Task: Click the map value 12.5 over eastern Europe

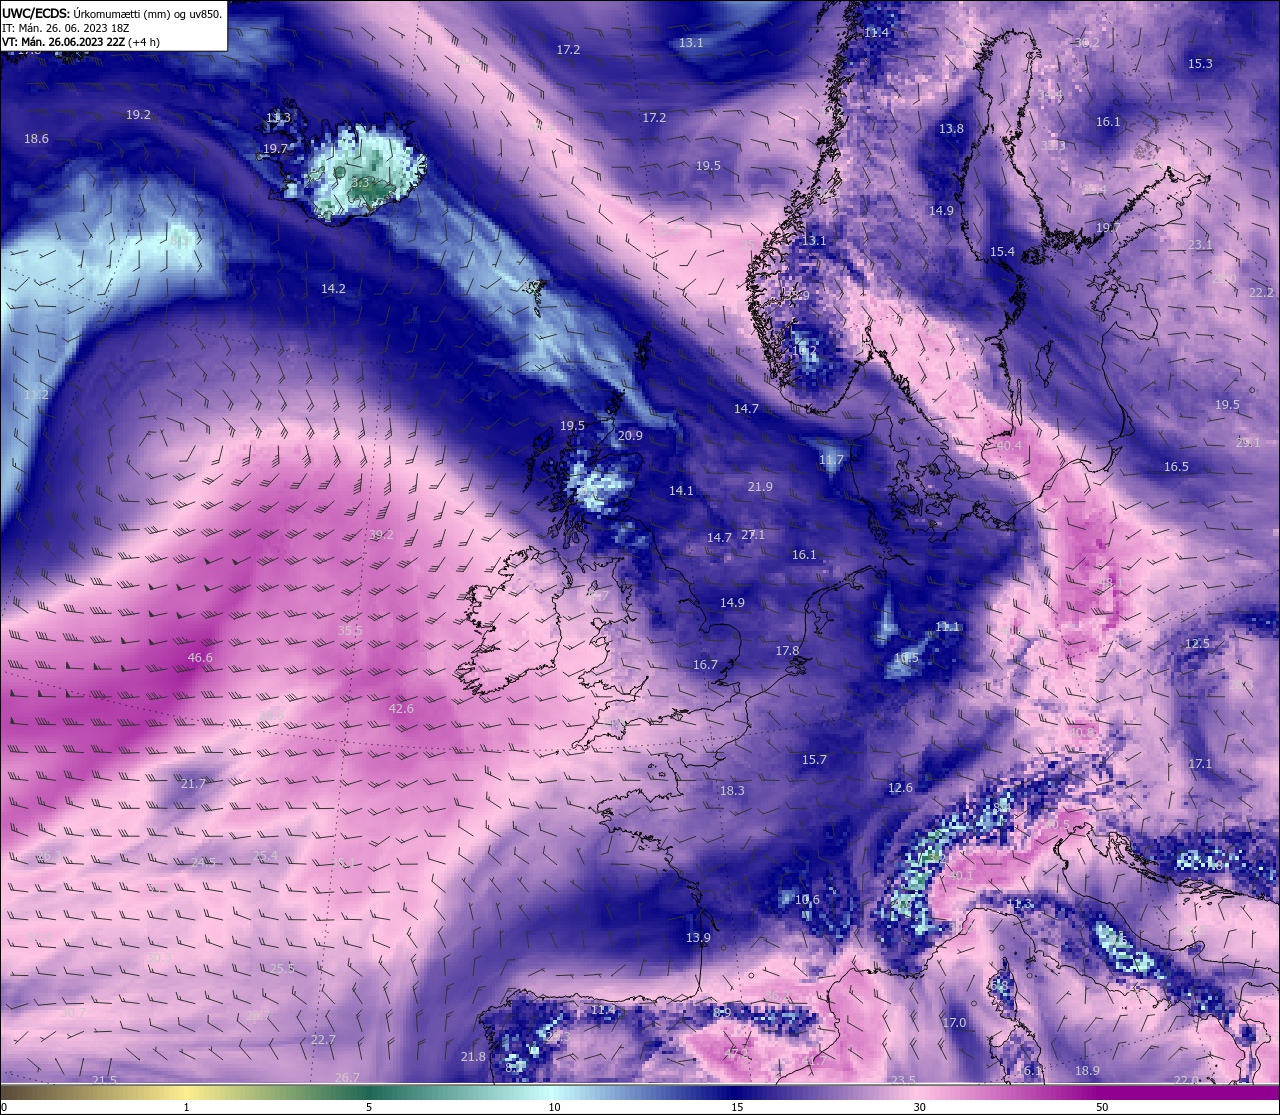Action: pyautogui.click(x=1197, y=644)
